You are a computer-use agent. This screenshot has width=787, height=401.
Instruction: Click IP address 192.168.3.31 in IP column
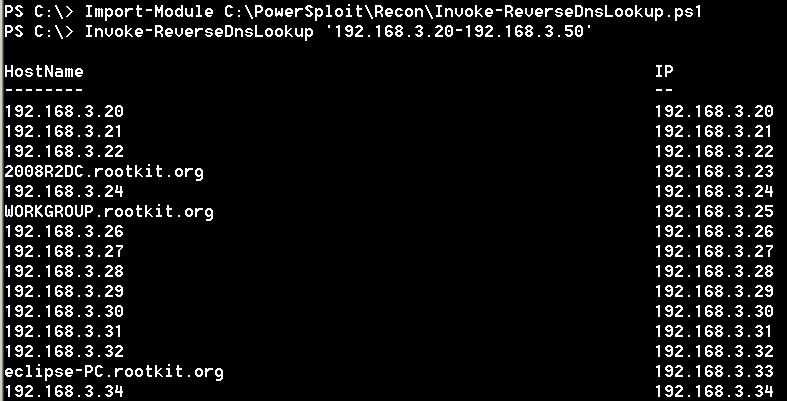pos(713,332)
